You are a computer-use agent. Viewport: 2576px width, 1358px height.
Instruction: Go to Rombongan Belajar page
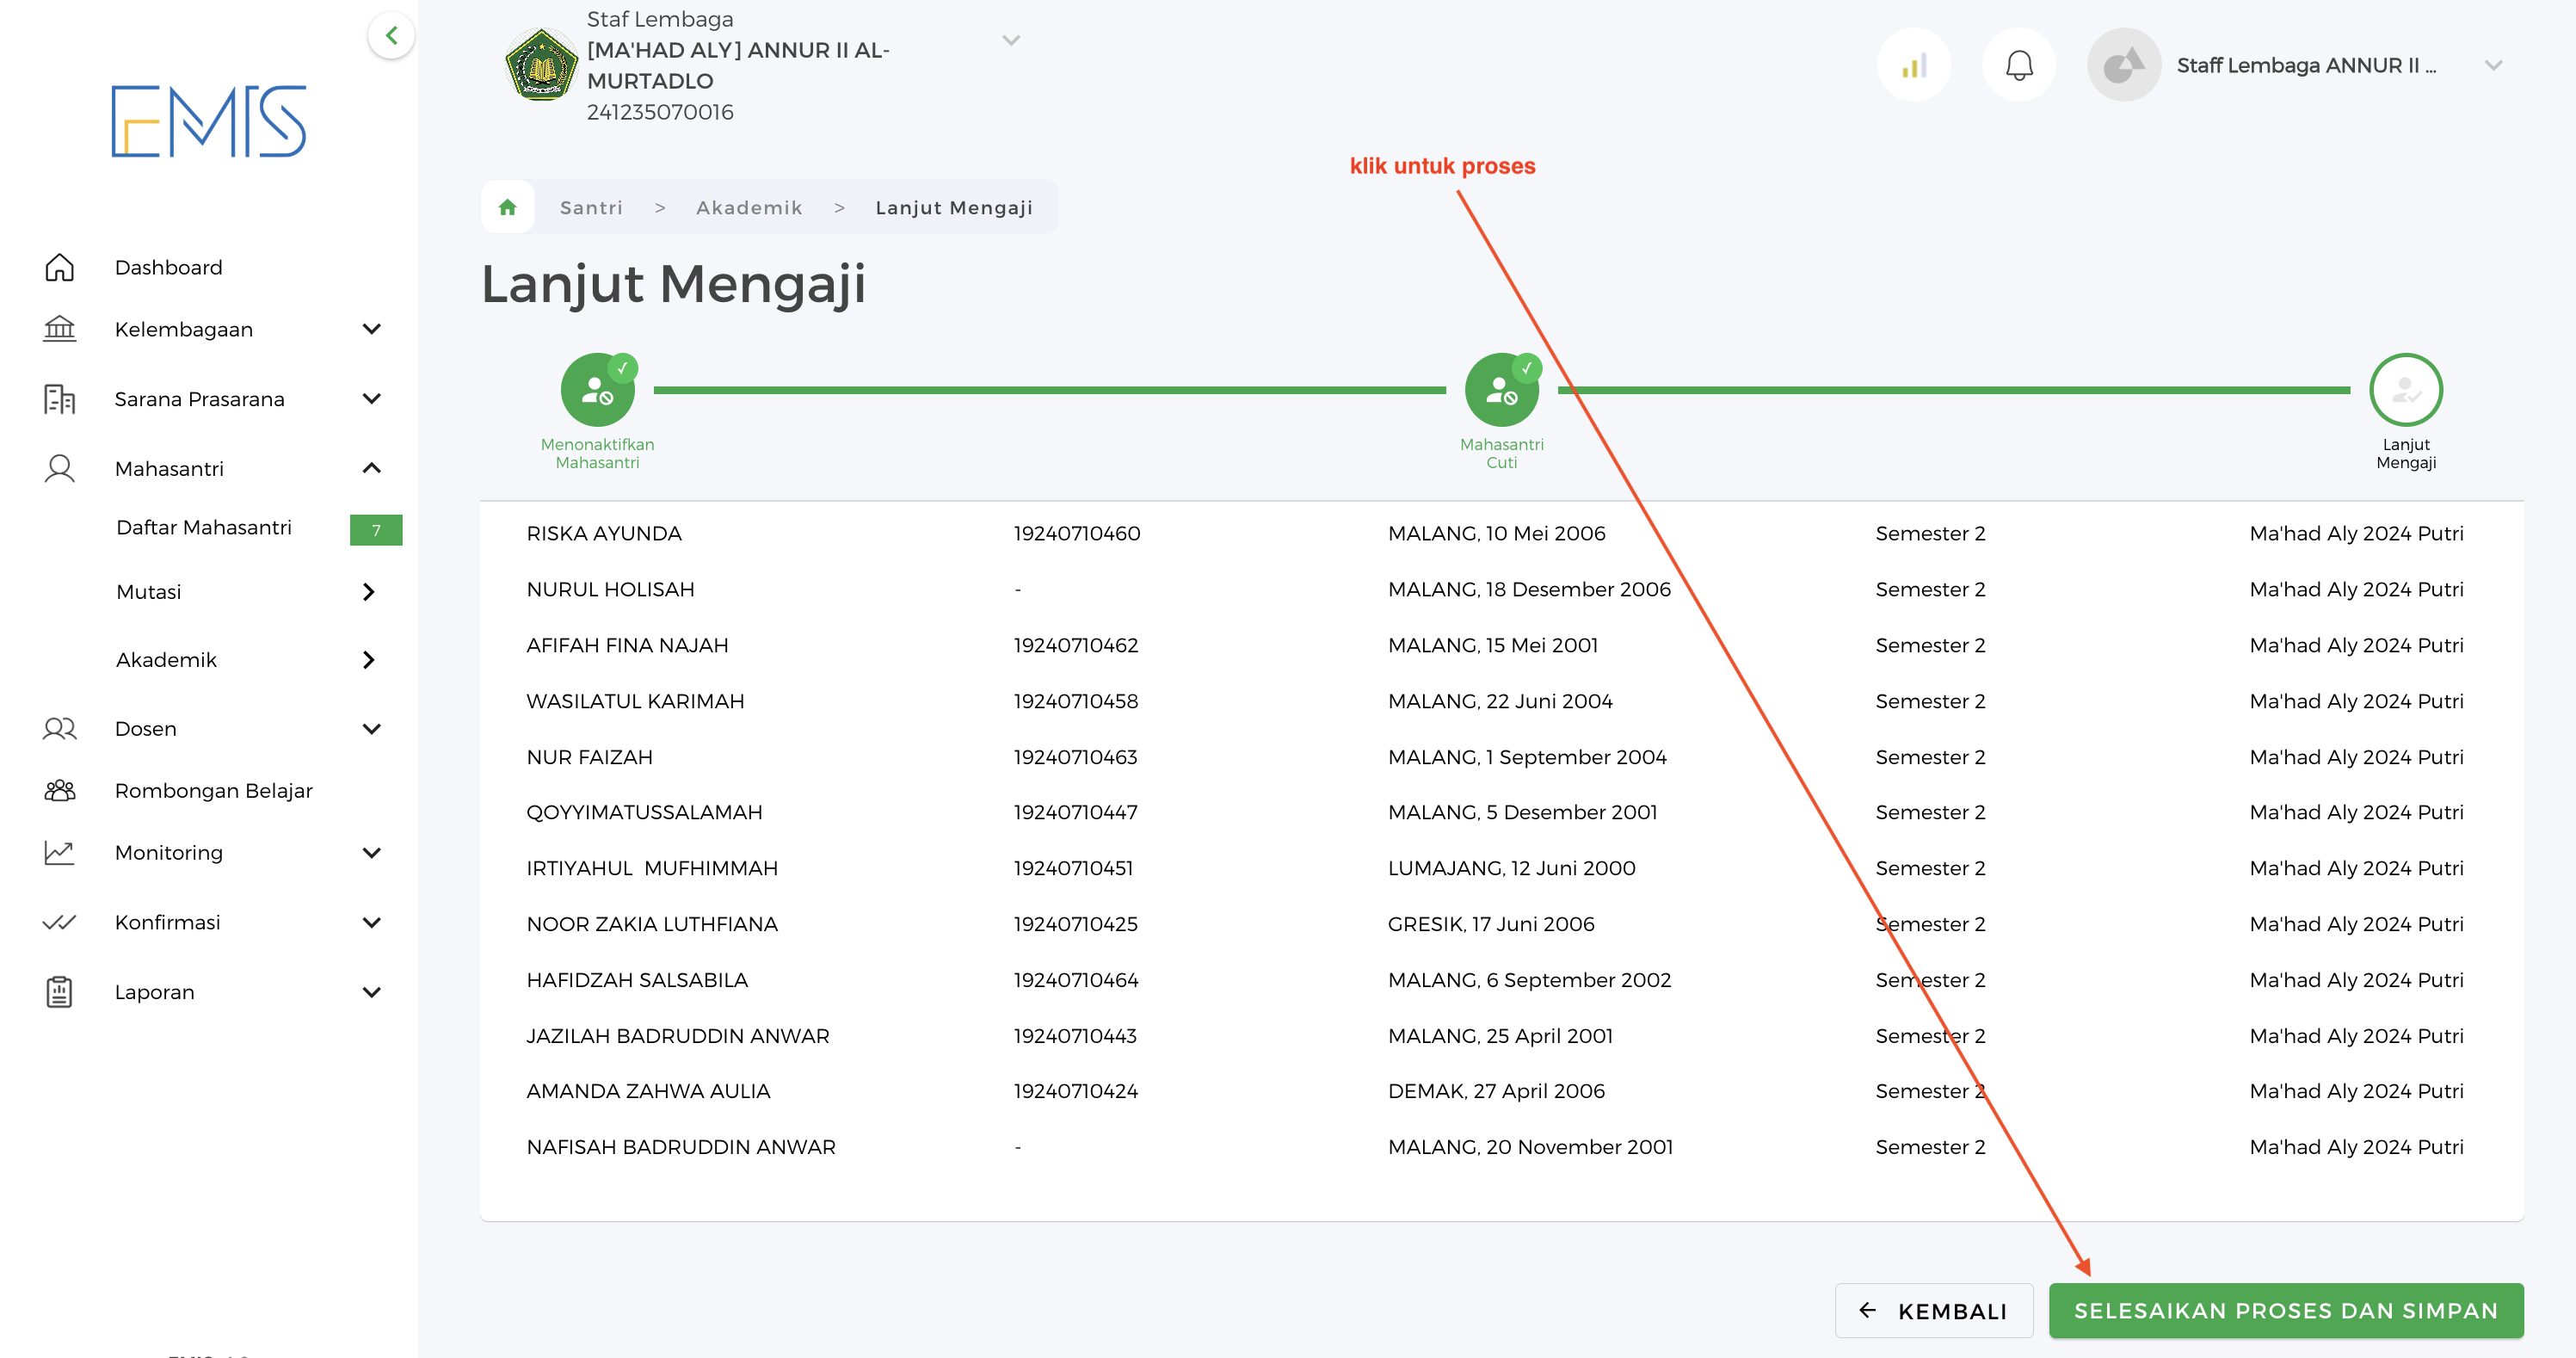213,790
